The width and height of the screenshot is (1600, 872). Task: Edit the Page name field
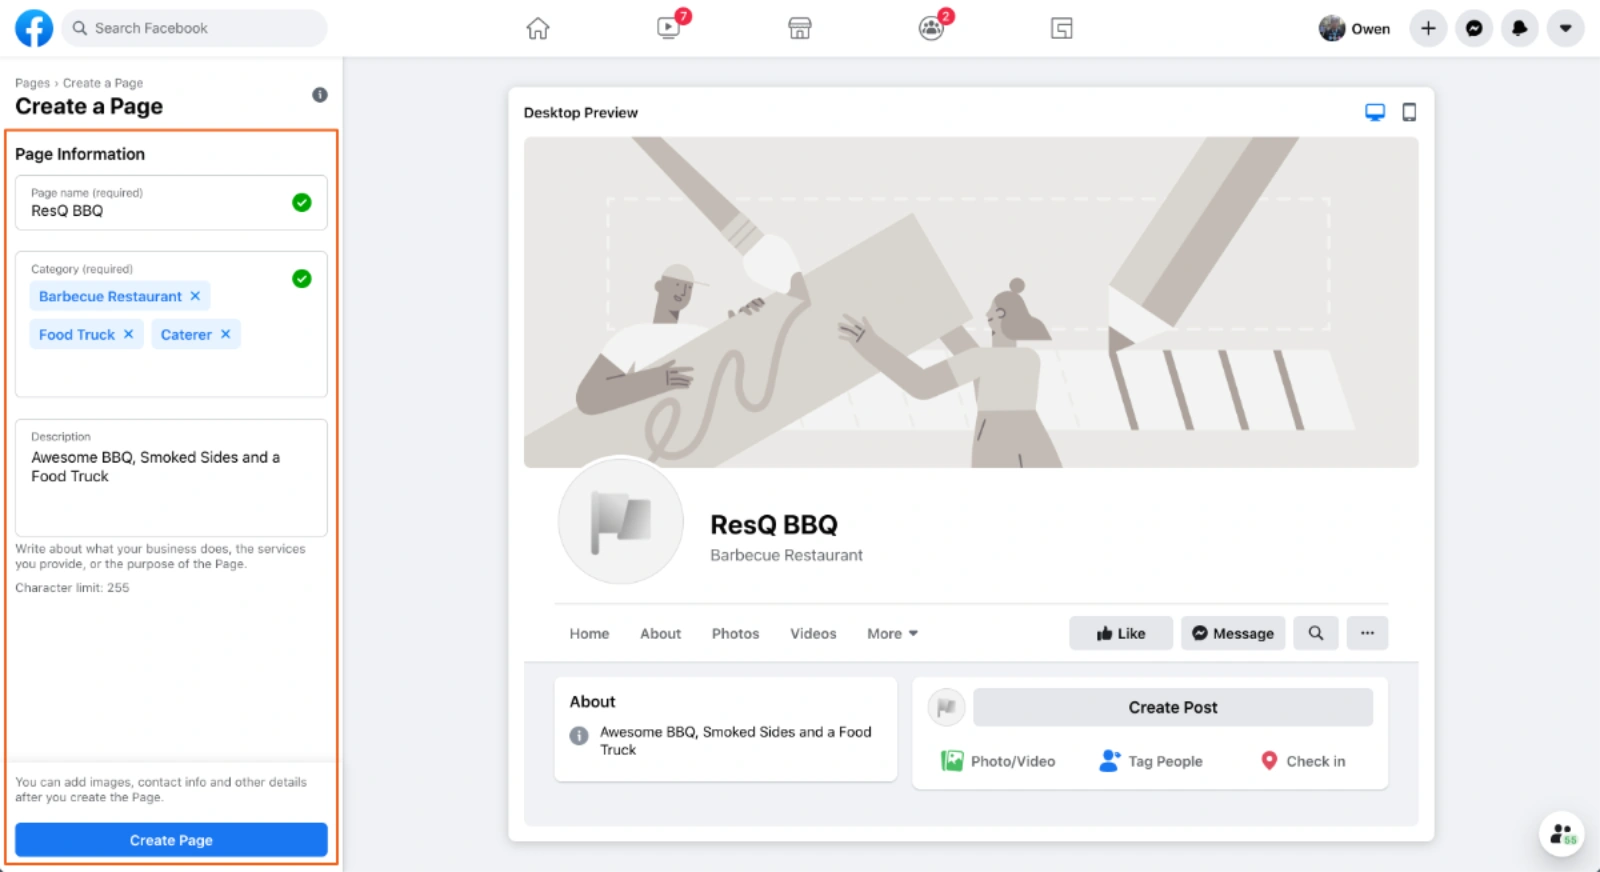coord(171,203)
